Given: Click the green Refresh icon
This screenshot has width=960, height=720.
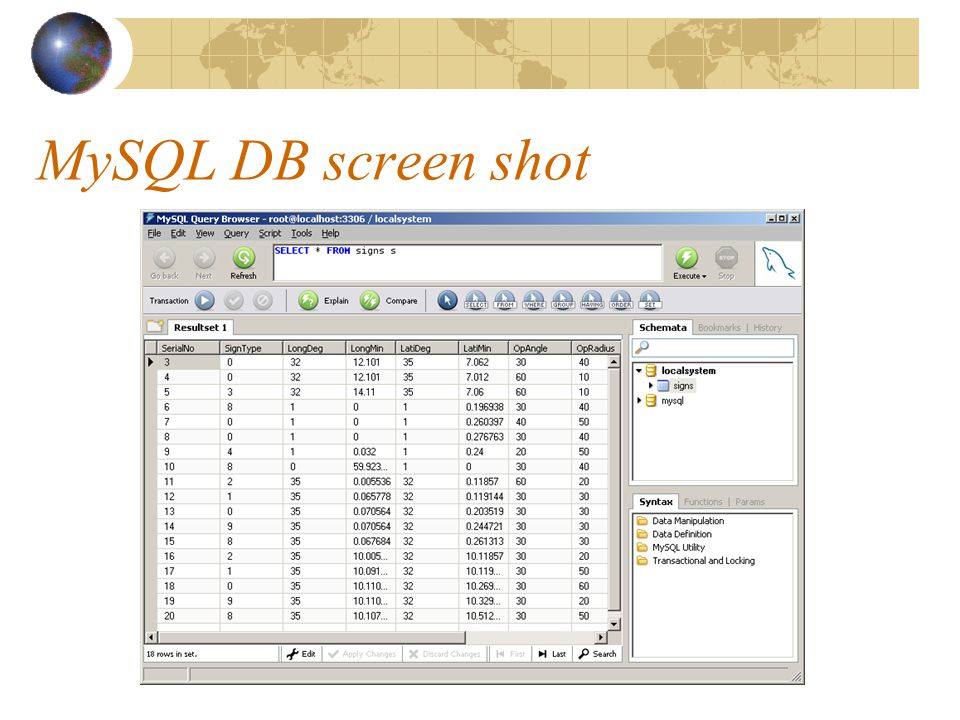Looking at the screenshot, I should (x=243, y=258).
